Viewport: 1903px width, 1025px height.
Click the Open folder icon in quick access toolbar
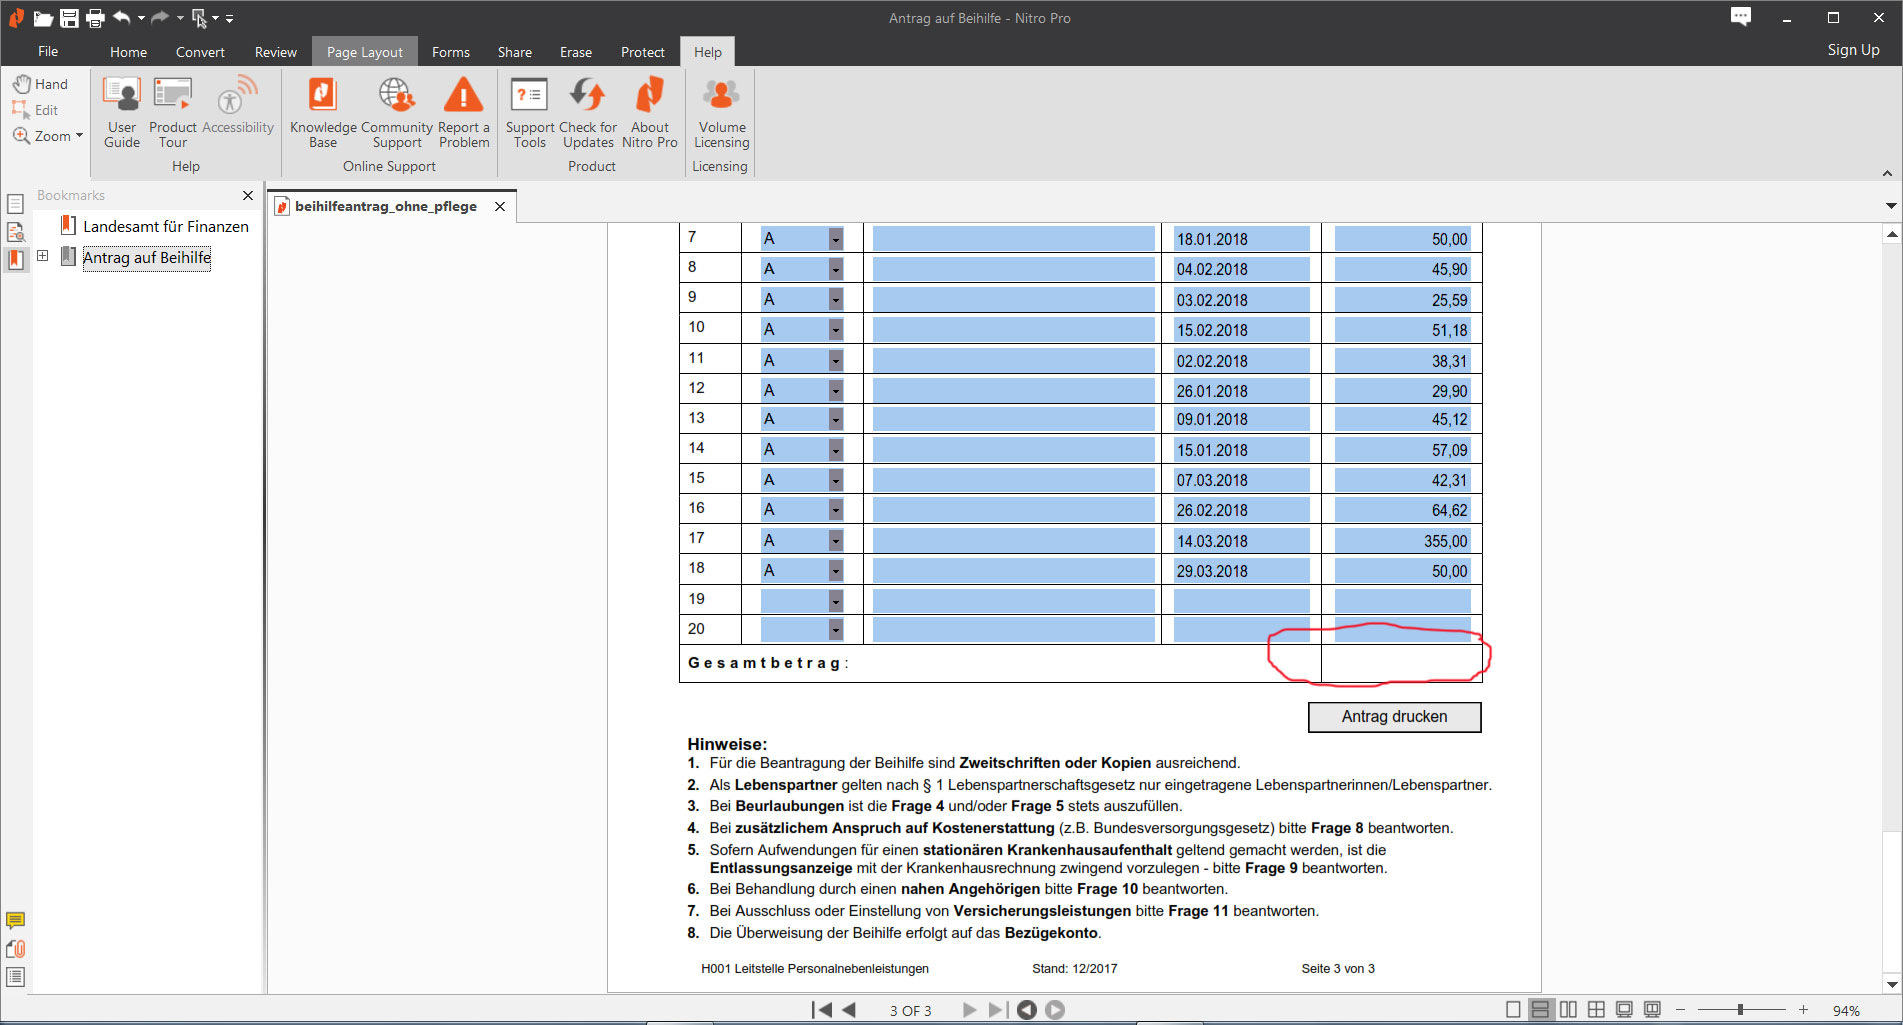(43, 18)
